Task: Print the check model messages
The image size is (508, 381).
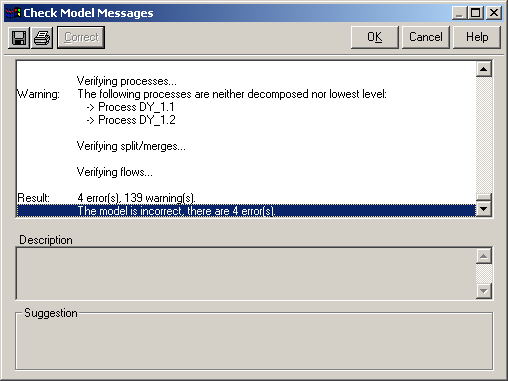Action: 42,38
